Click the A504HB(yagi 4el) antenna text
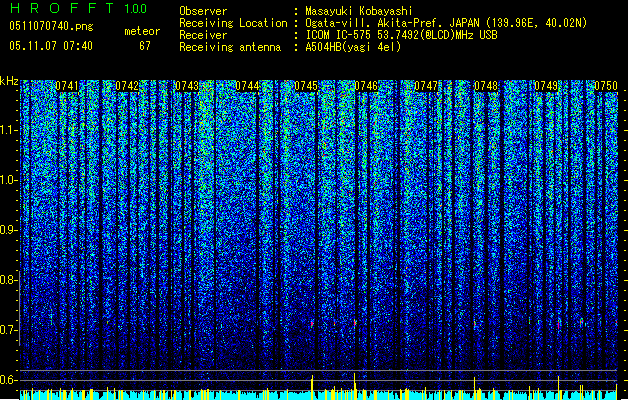The height and width of the screenshot is (400, 629). (353, 47)
